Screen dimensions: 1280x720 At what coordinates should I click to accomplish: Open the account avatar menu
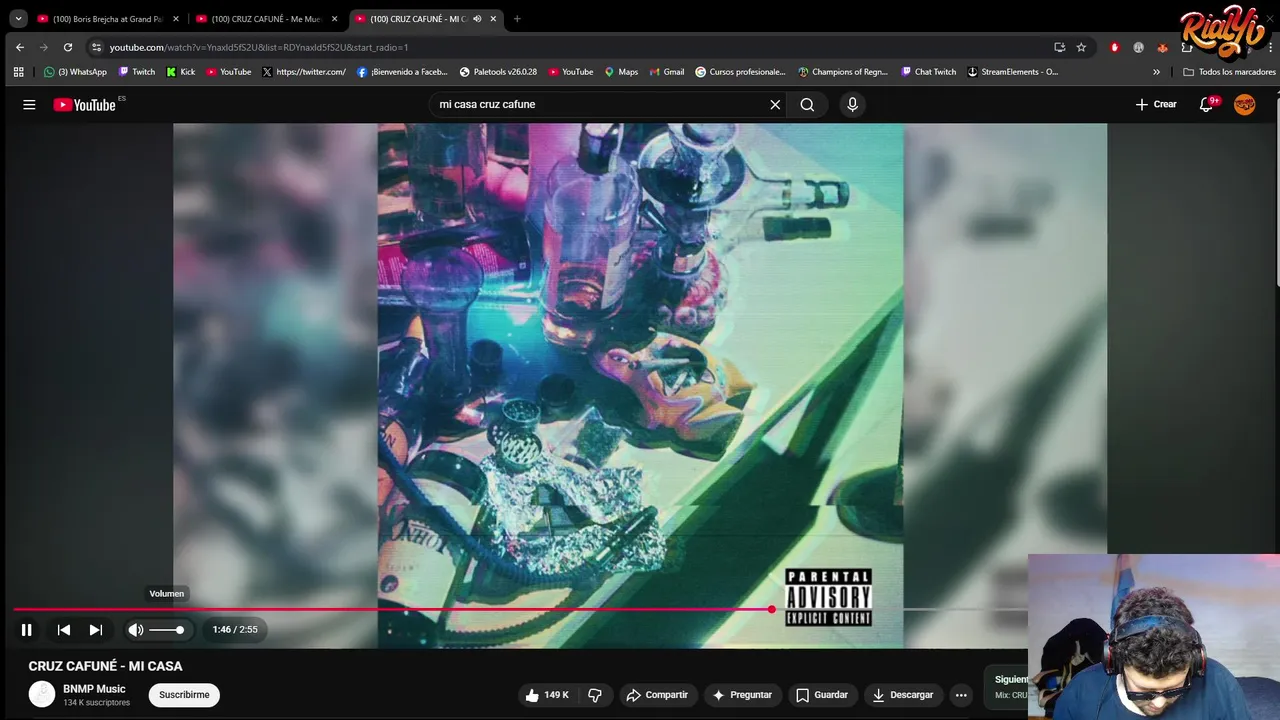pos(1245,104)
